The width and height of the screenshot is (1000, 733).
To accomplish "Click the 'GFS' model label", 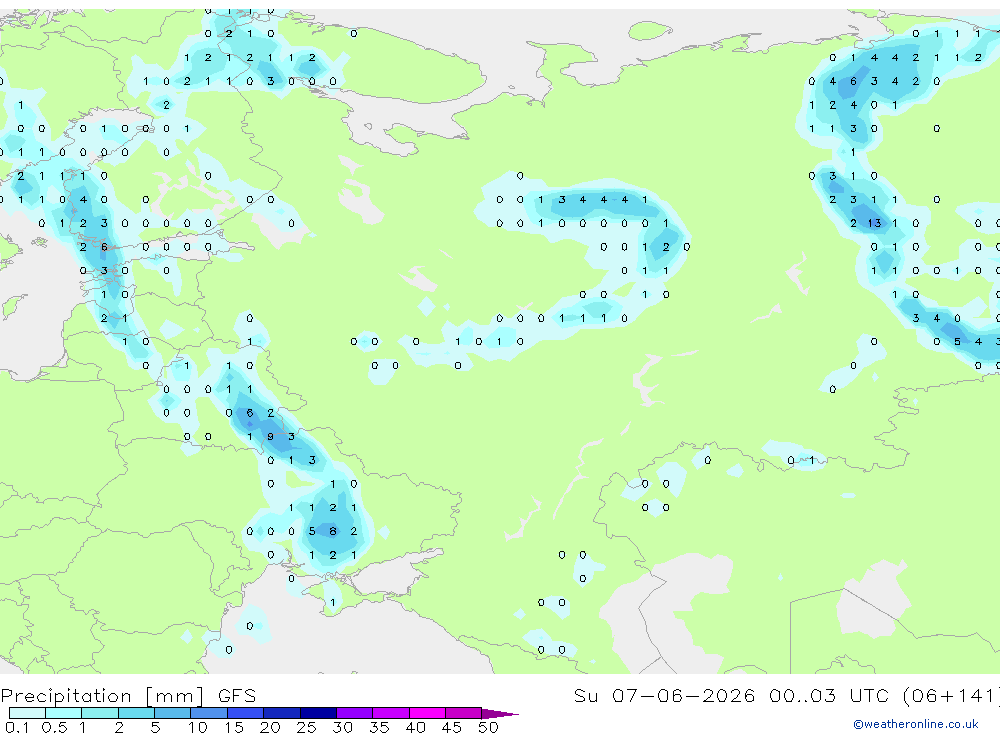I will click(237, 696).
